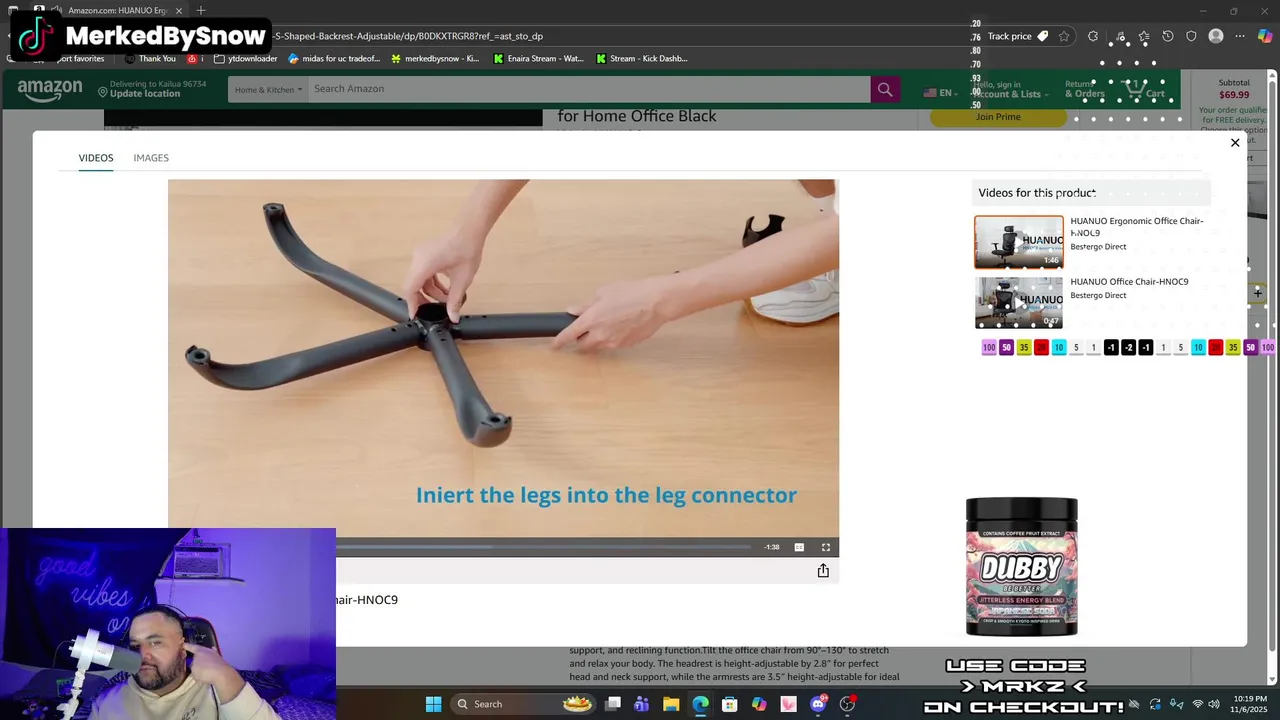Click Update location in Amazon header

pyautogui.click(x=145, y=94)
